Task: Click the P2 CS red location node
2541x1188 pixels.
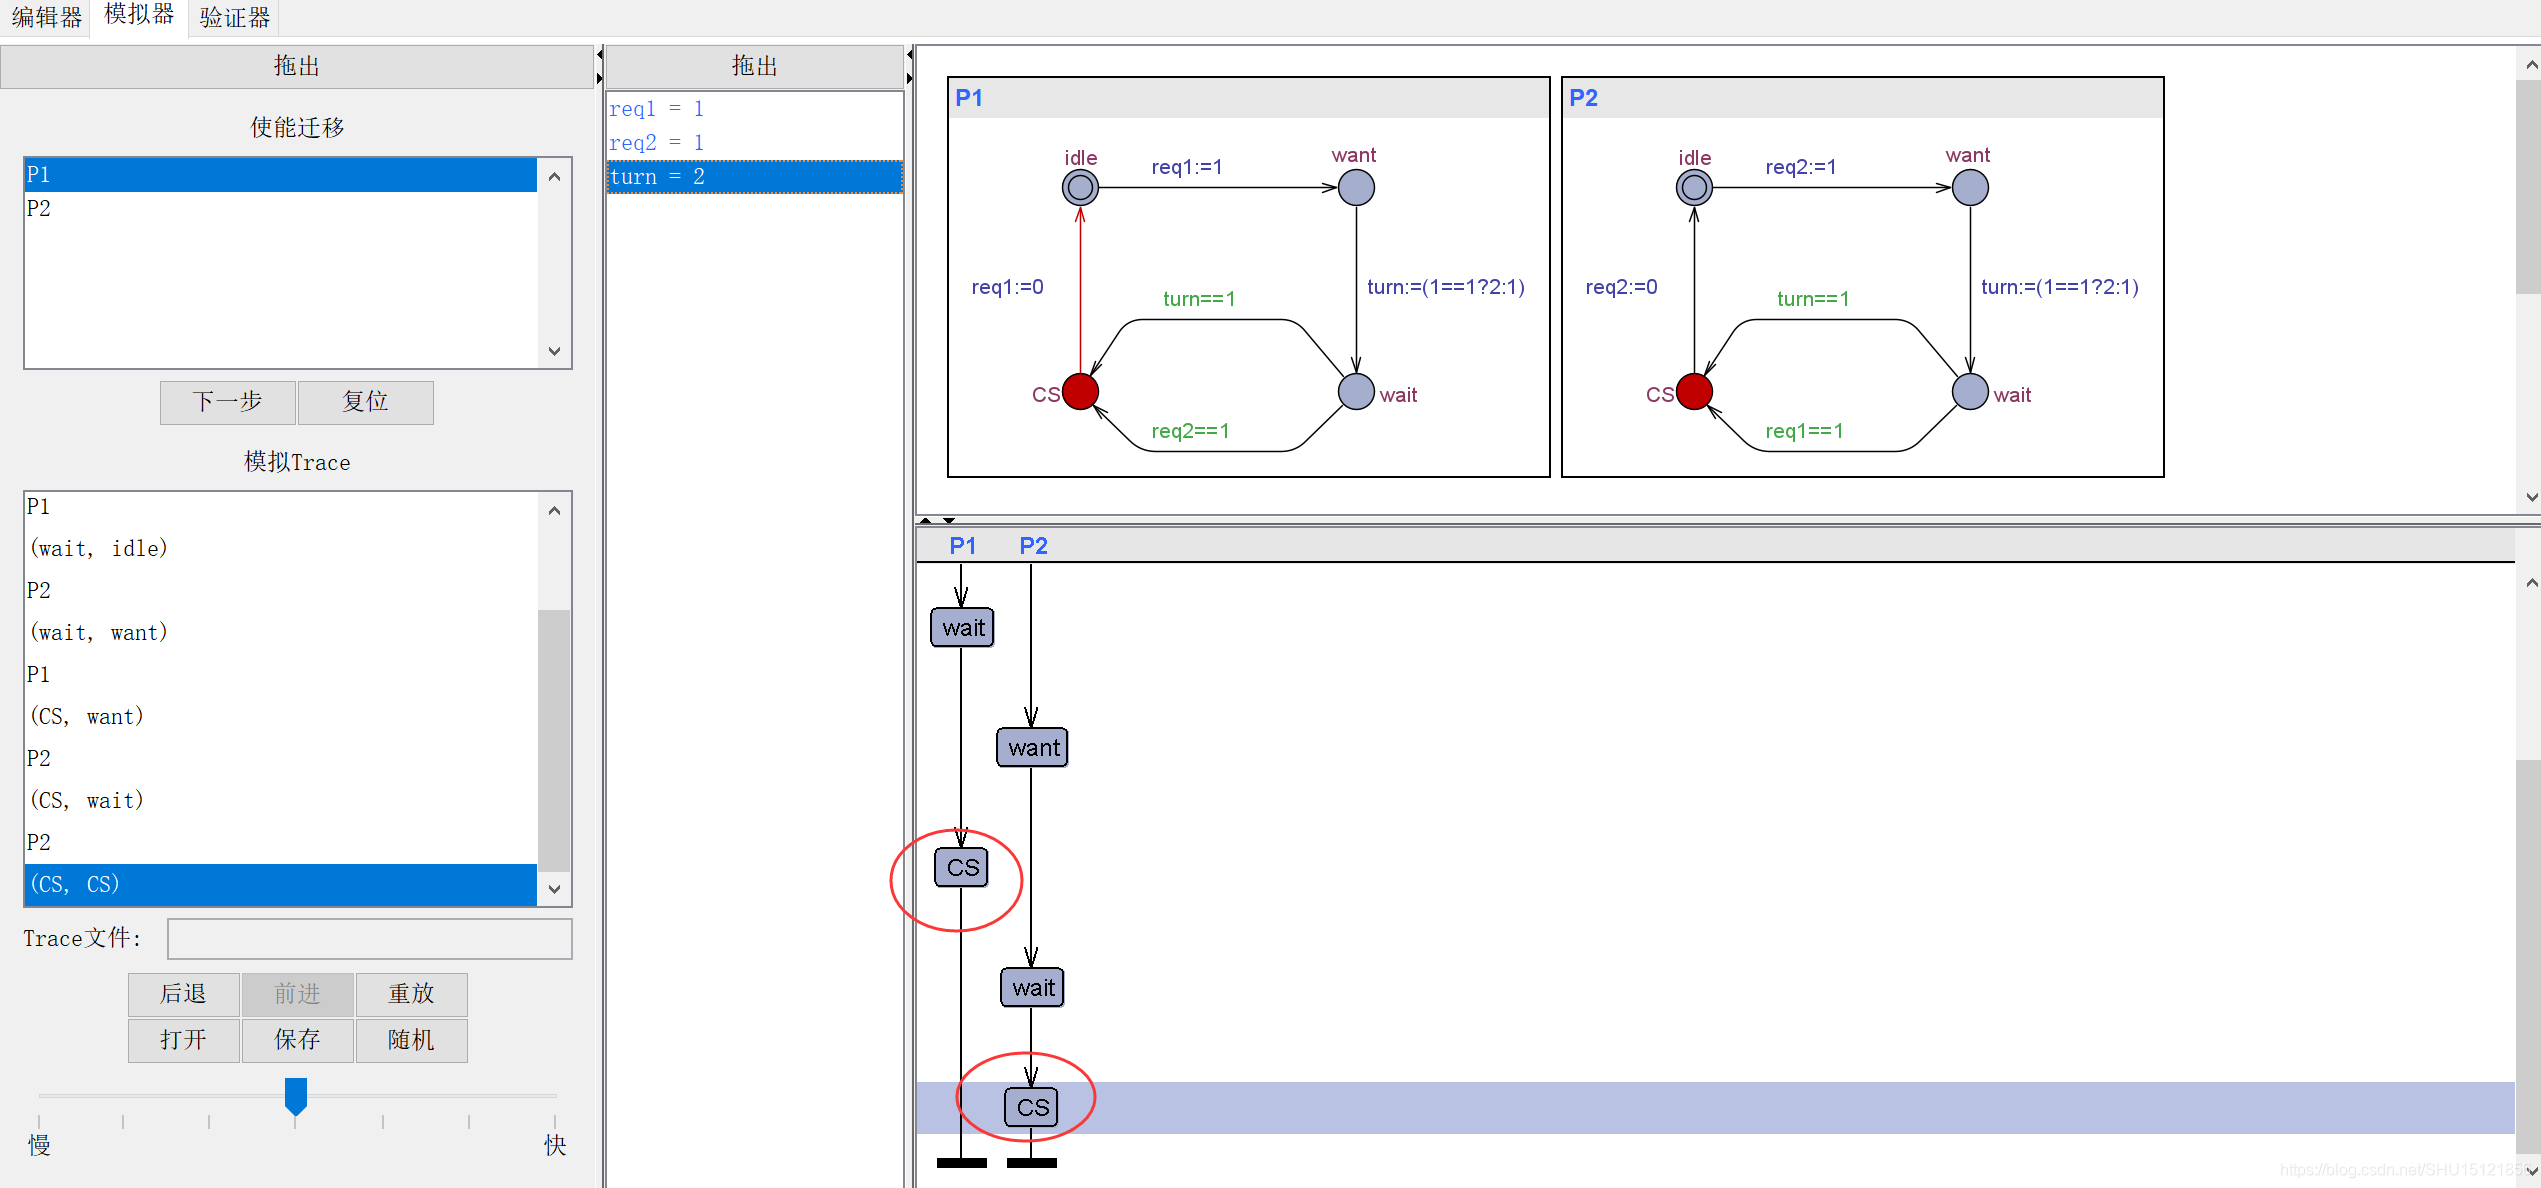Action: pos(1694,391)
